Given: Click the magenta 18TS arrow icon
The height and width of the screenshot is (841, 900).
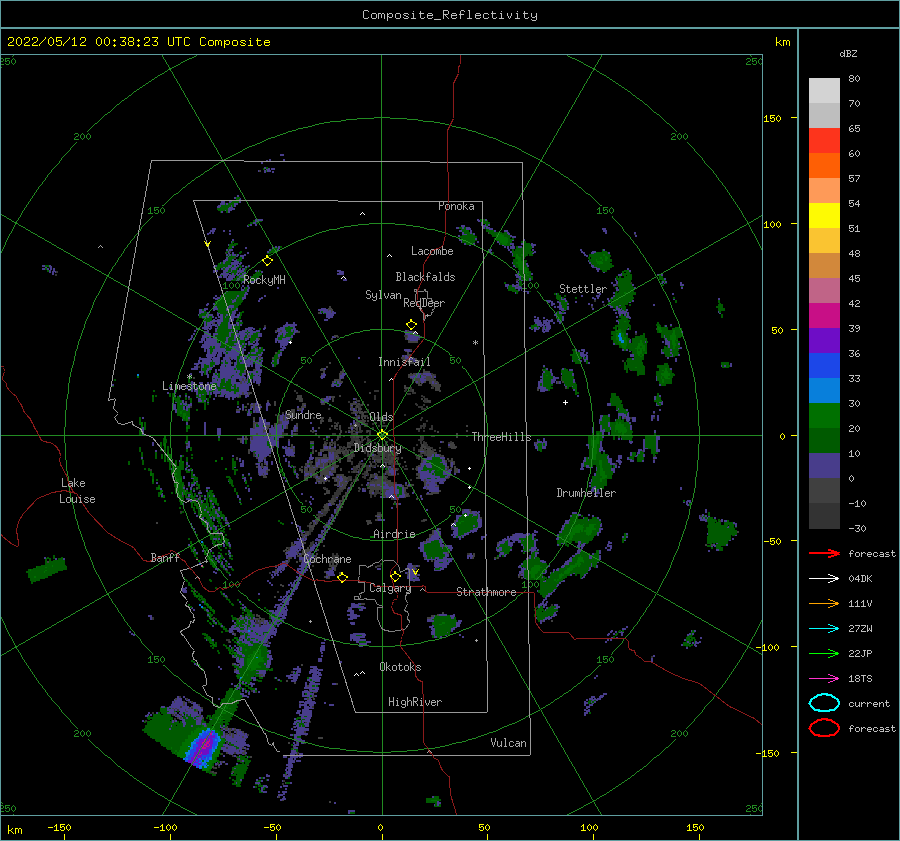Looking at the screenshot, I should click(x=824, y=679).
